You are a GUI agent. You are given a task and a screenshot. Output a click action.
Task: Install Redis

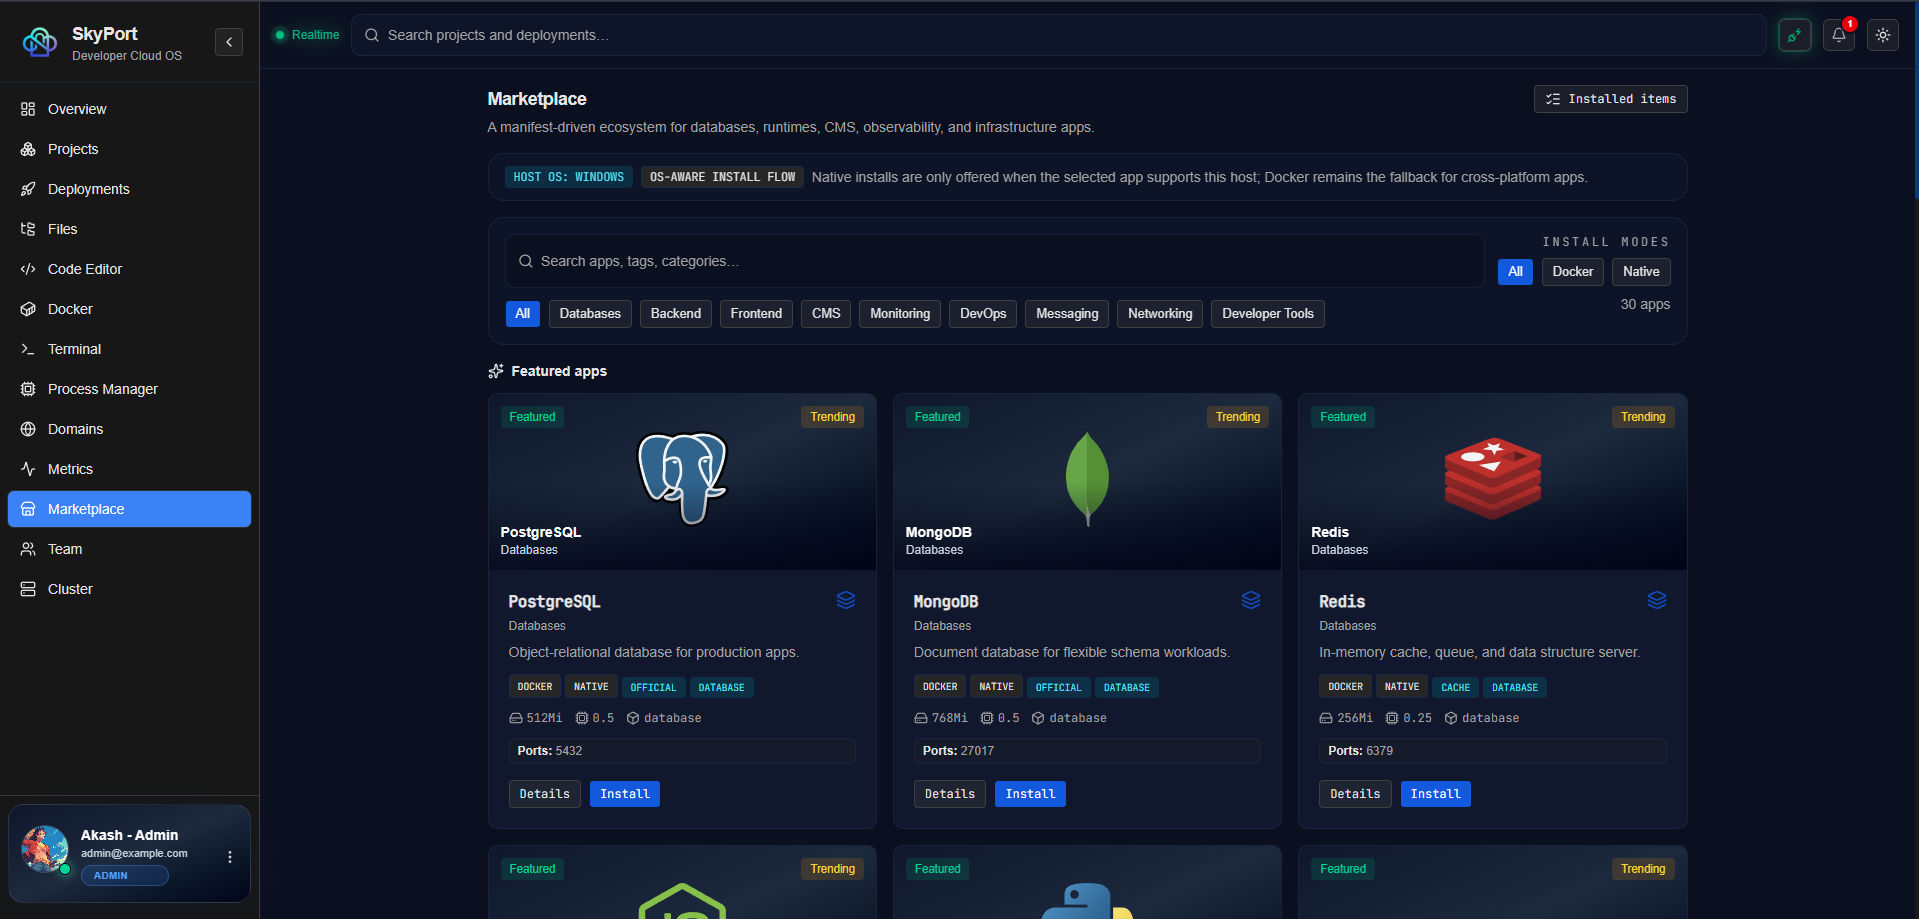[x=1436, y=794]
